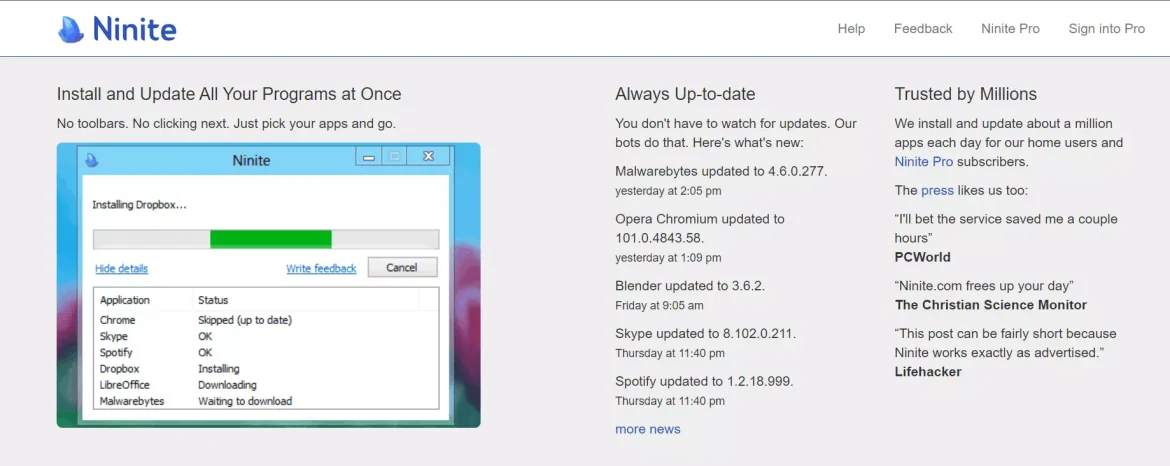Click Sign into Pro
Screen dimensions: 1170x466
1107,28
